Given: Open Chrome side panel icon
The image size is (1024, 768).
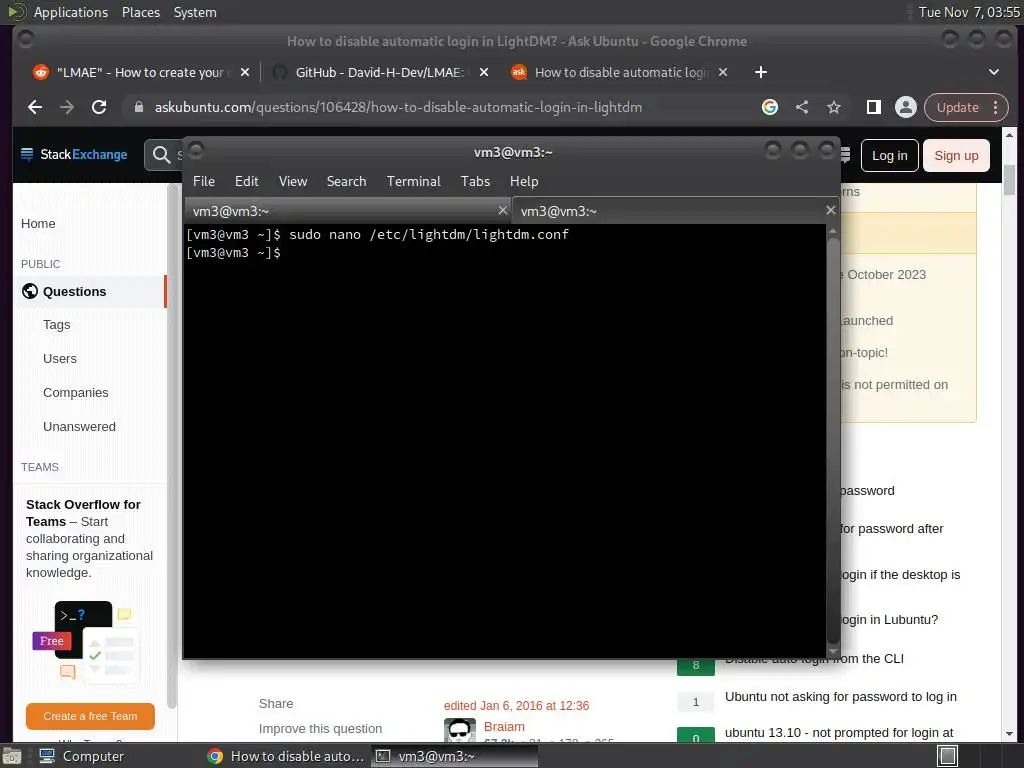Looking at the screenshot, I should click(x=874, y=107).
